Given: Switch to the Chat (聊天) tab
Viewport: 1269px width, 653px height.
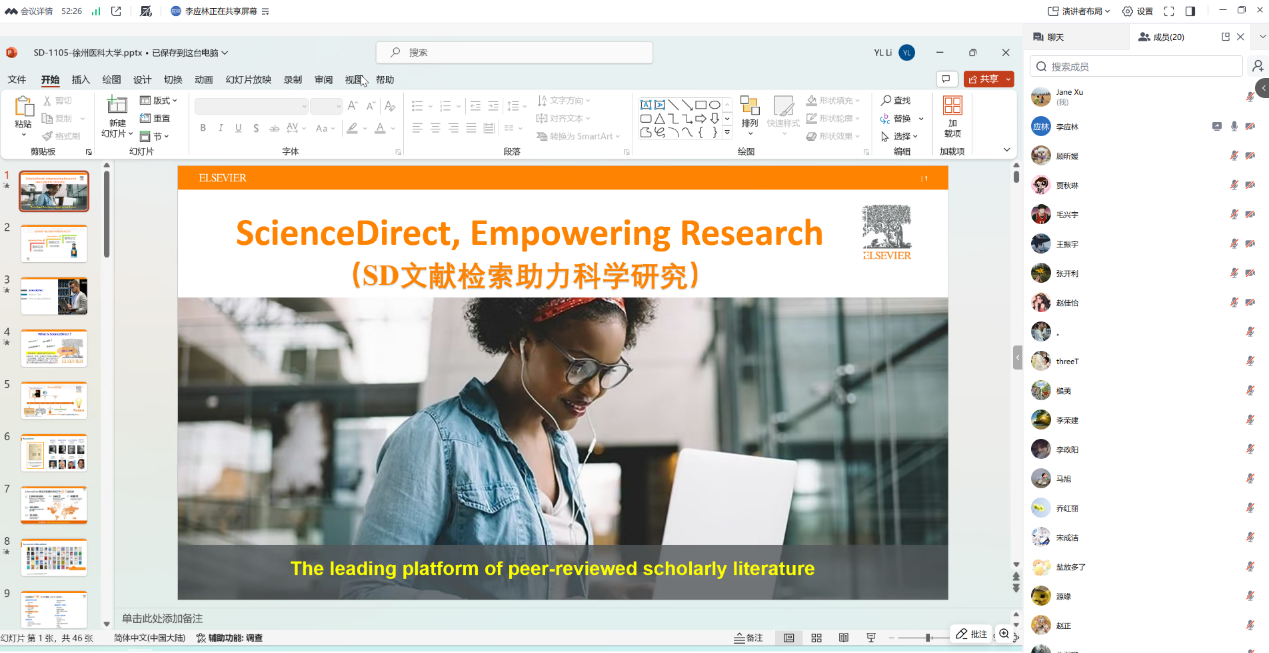Looking at the screenshot, I should click(x=1049, y=37).
